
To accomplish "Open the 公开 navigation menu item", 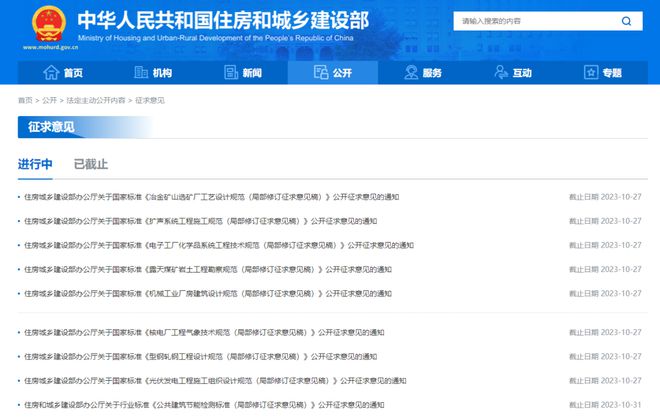I will click(x=333, y=72).
